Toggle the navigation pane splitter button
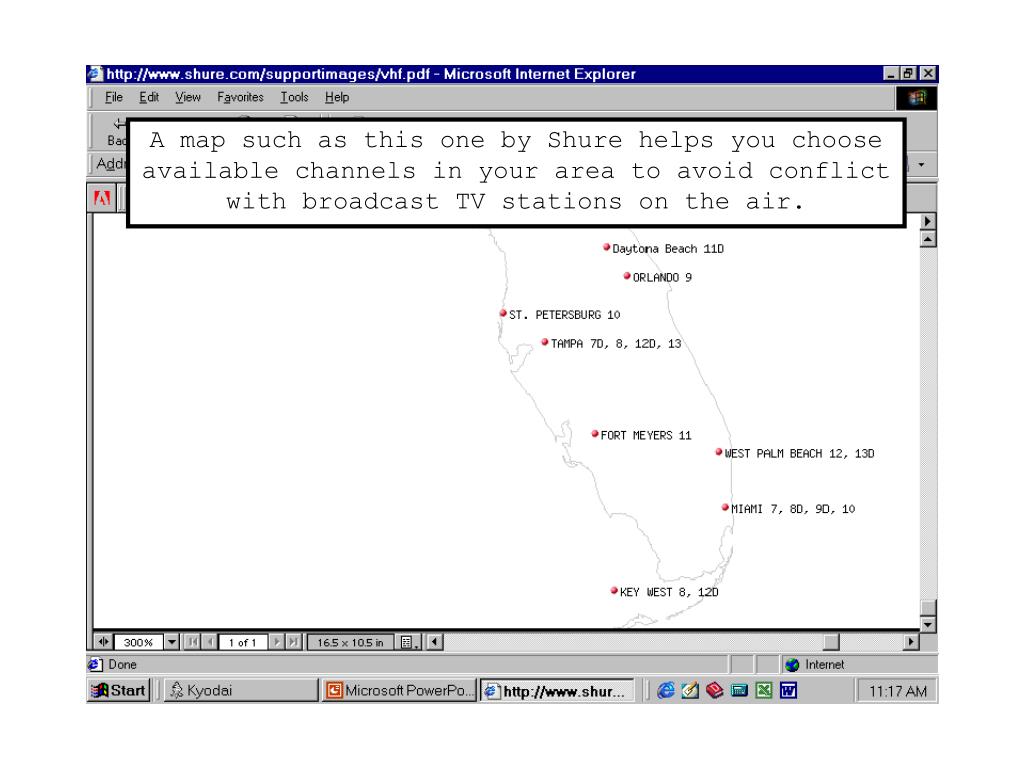This screenshot has width=1024, height=768. [103, 642]
